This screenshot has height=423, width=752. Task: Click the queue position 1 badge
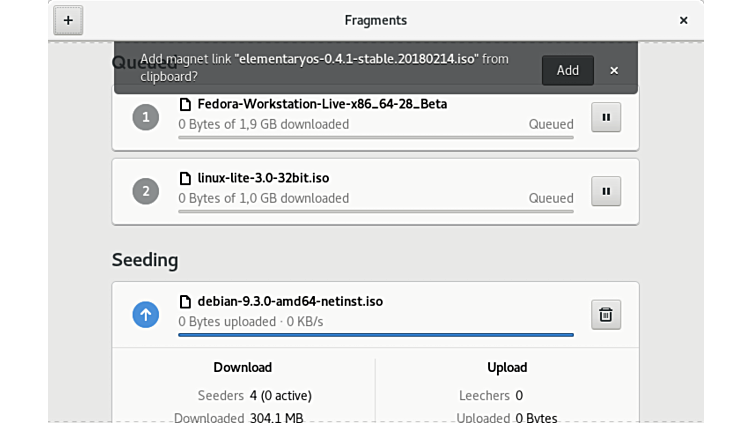[146, 117]
